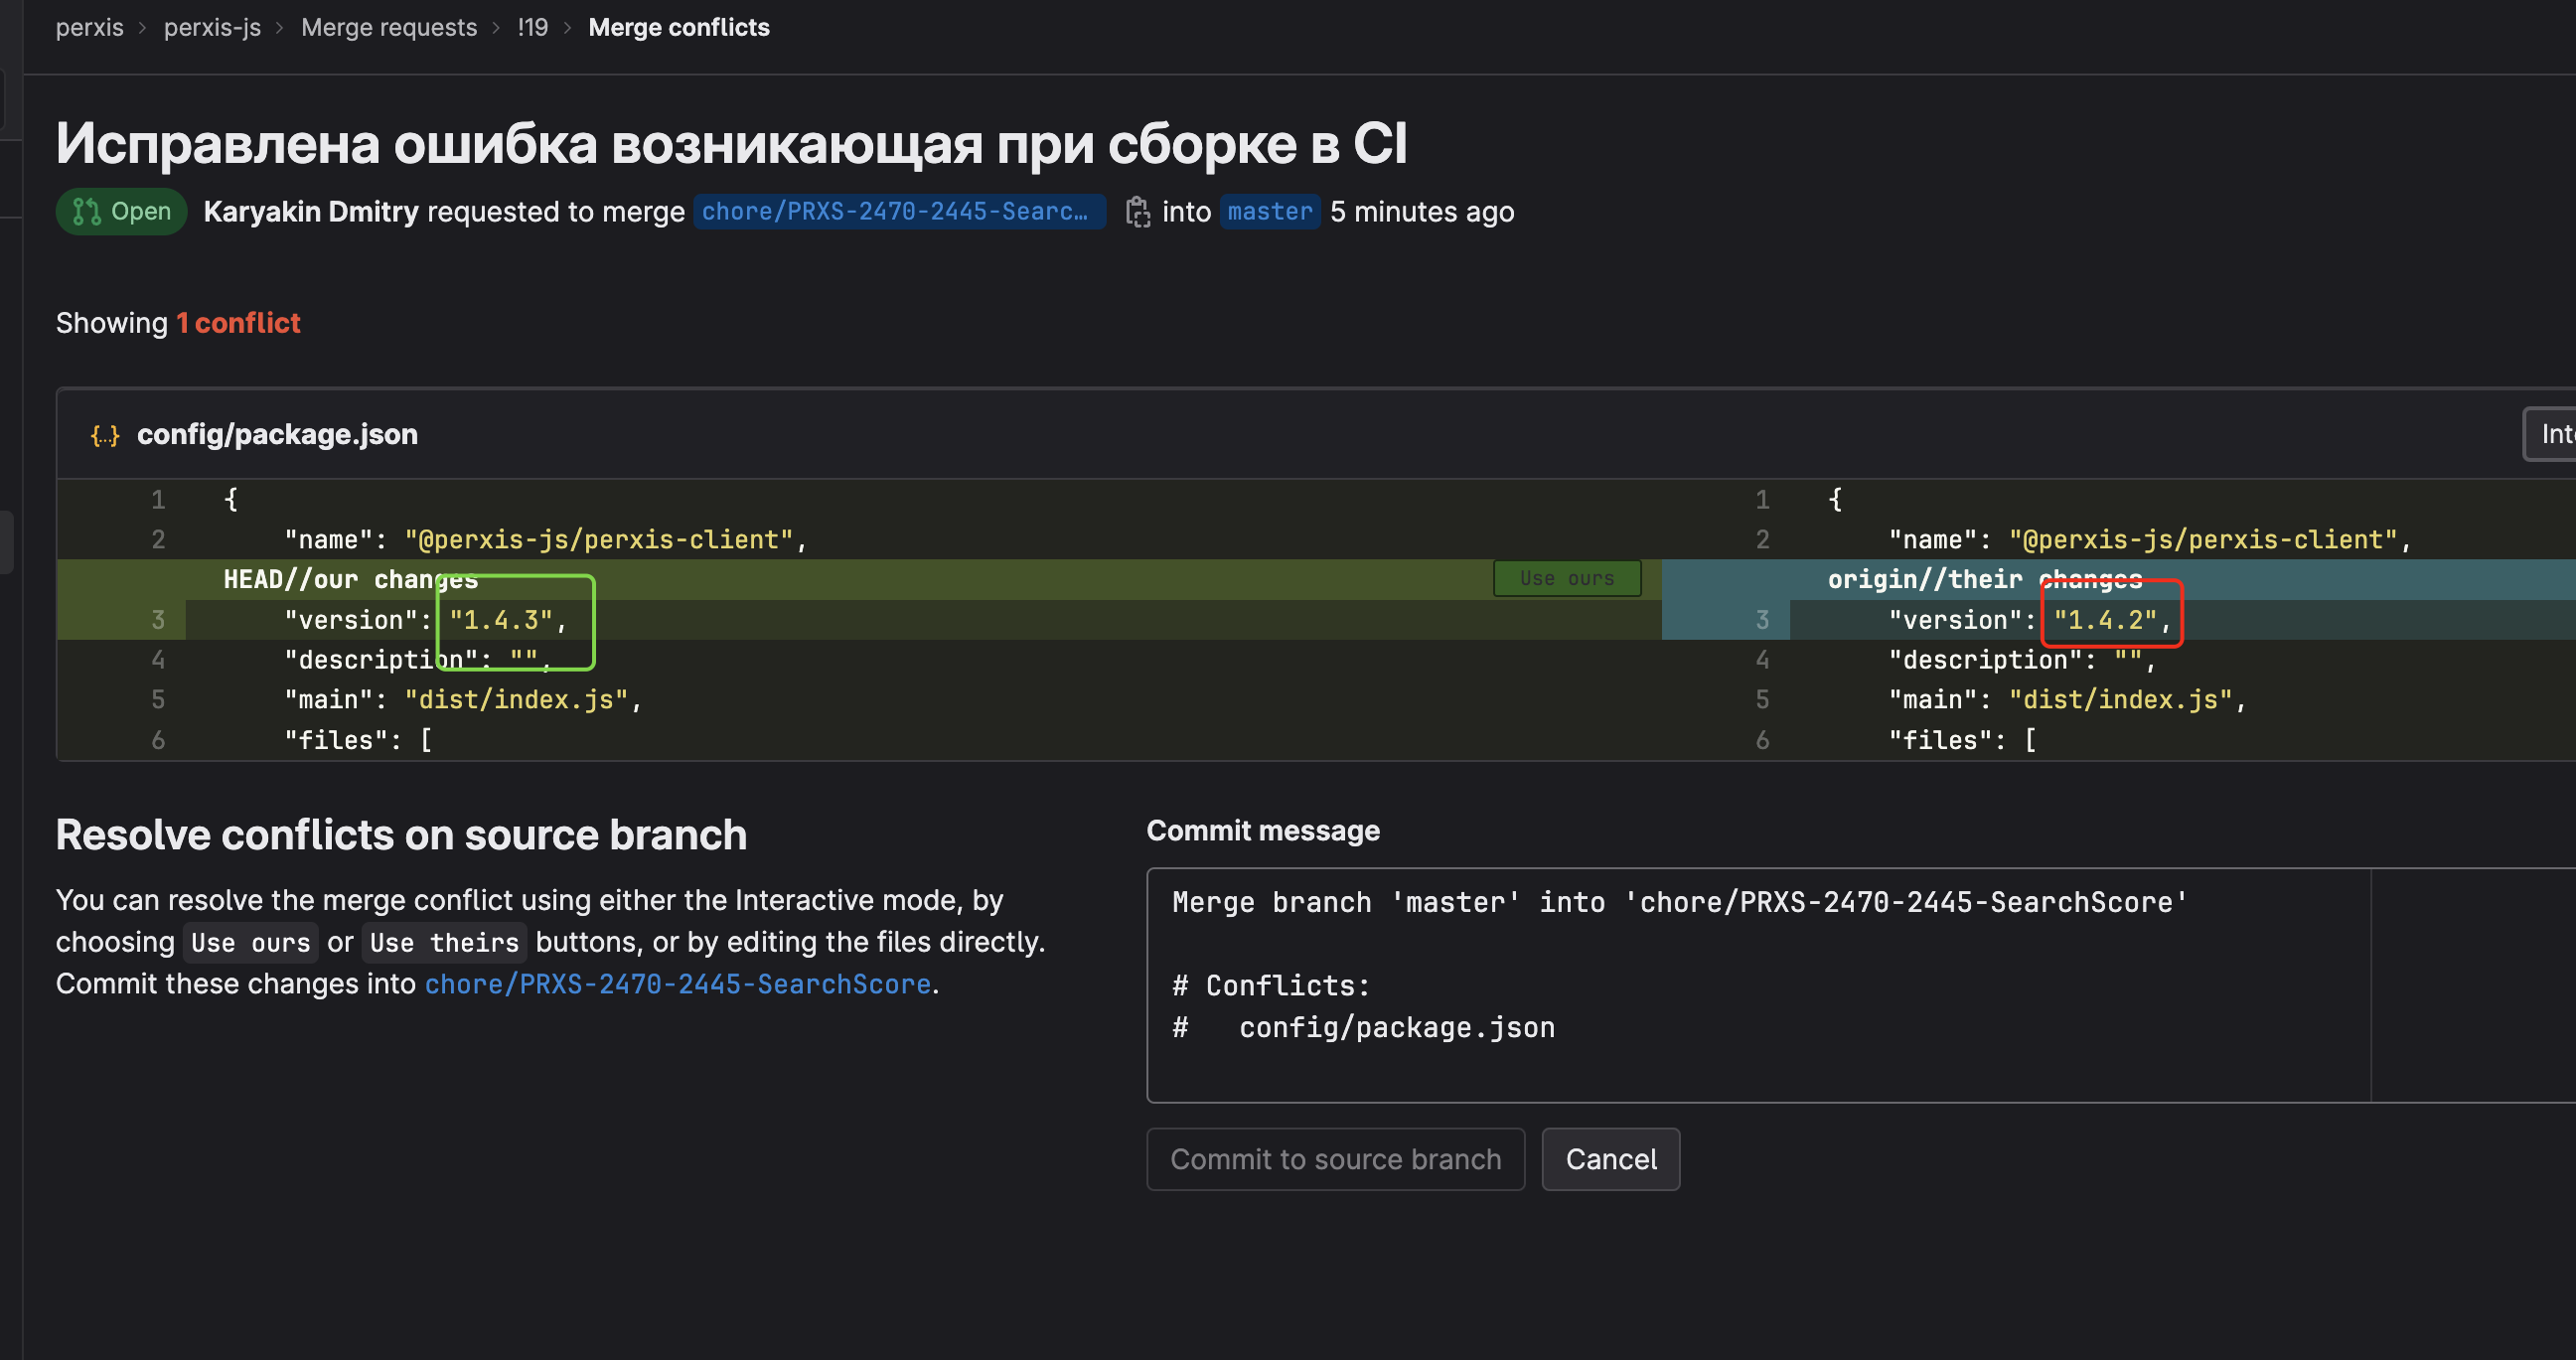
Task: Click line number 3 in left pane
Action: coord(158,620)
